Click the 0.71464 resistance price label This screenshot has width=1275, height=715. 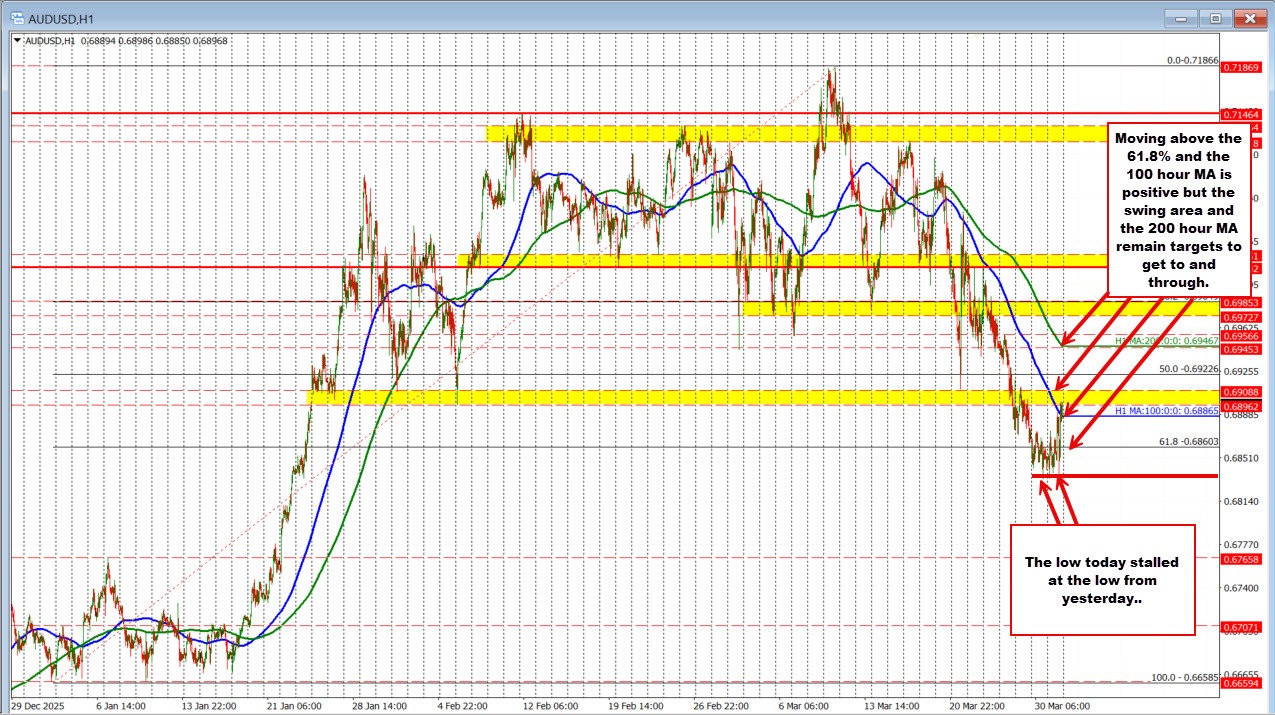tap(1239, 113)
